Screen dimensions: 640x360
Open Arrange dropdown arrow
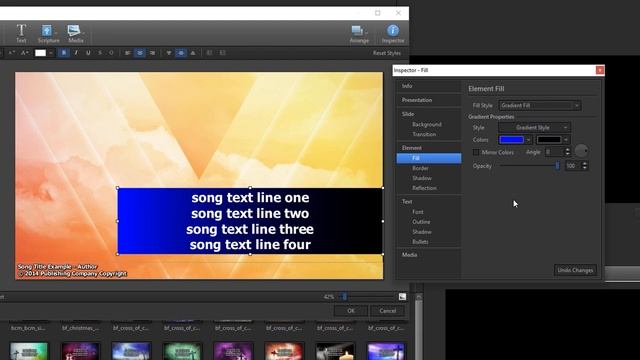pyautogui.click(x=367, y=32)
